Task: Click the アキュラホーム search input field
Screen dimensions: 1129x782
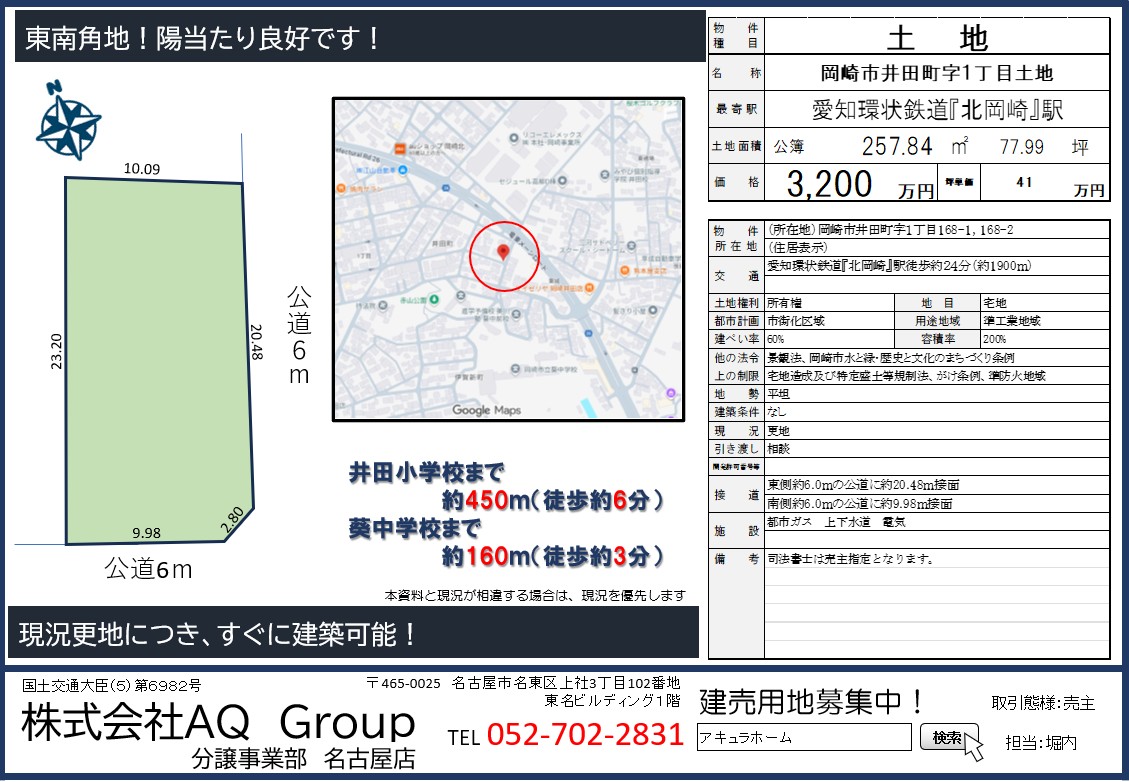Action: click(804, 738)
